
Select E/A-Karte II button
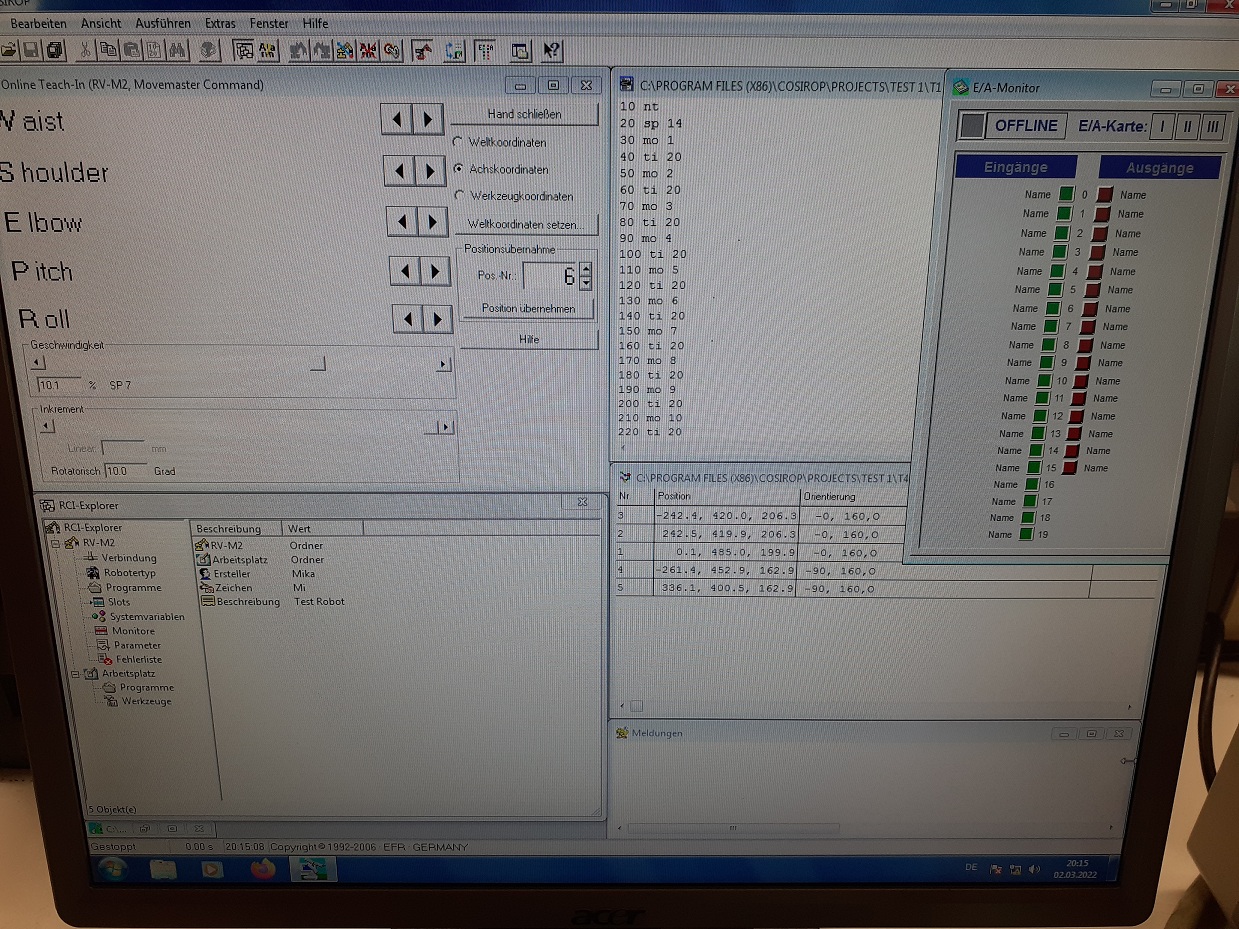click(1187, 126)
